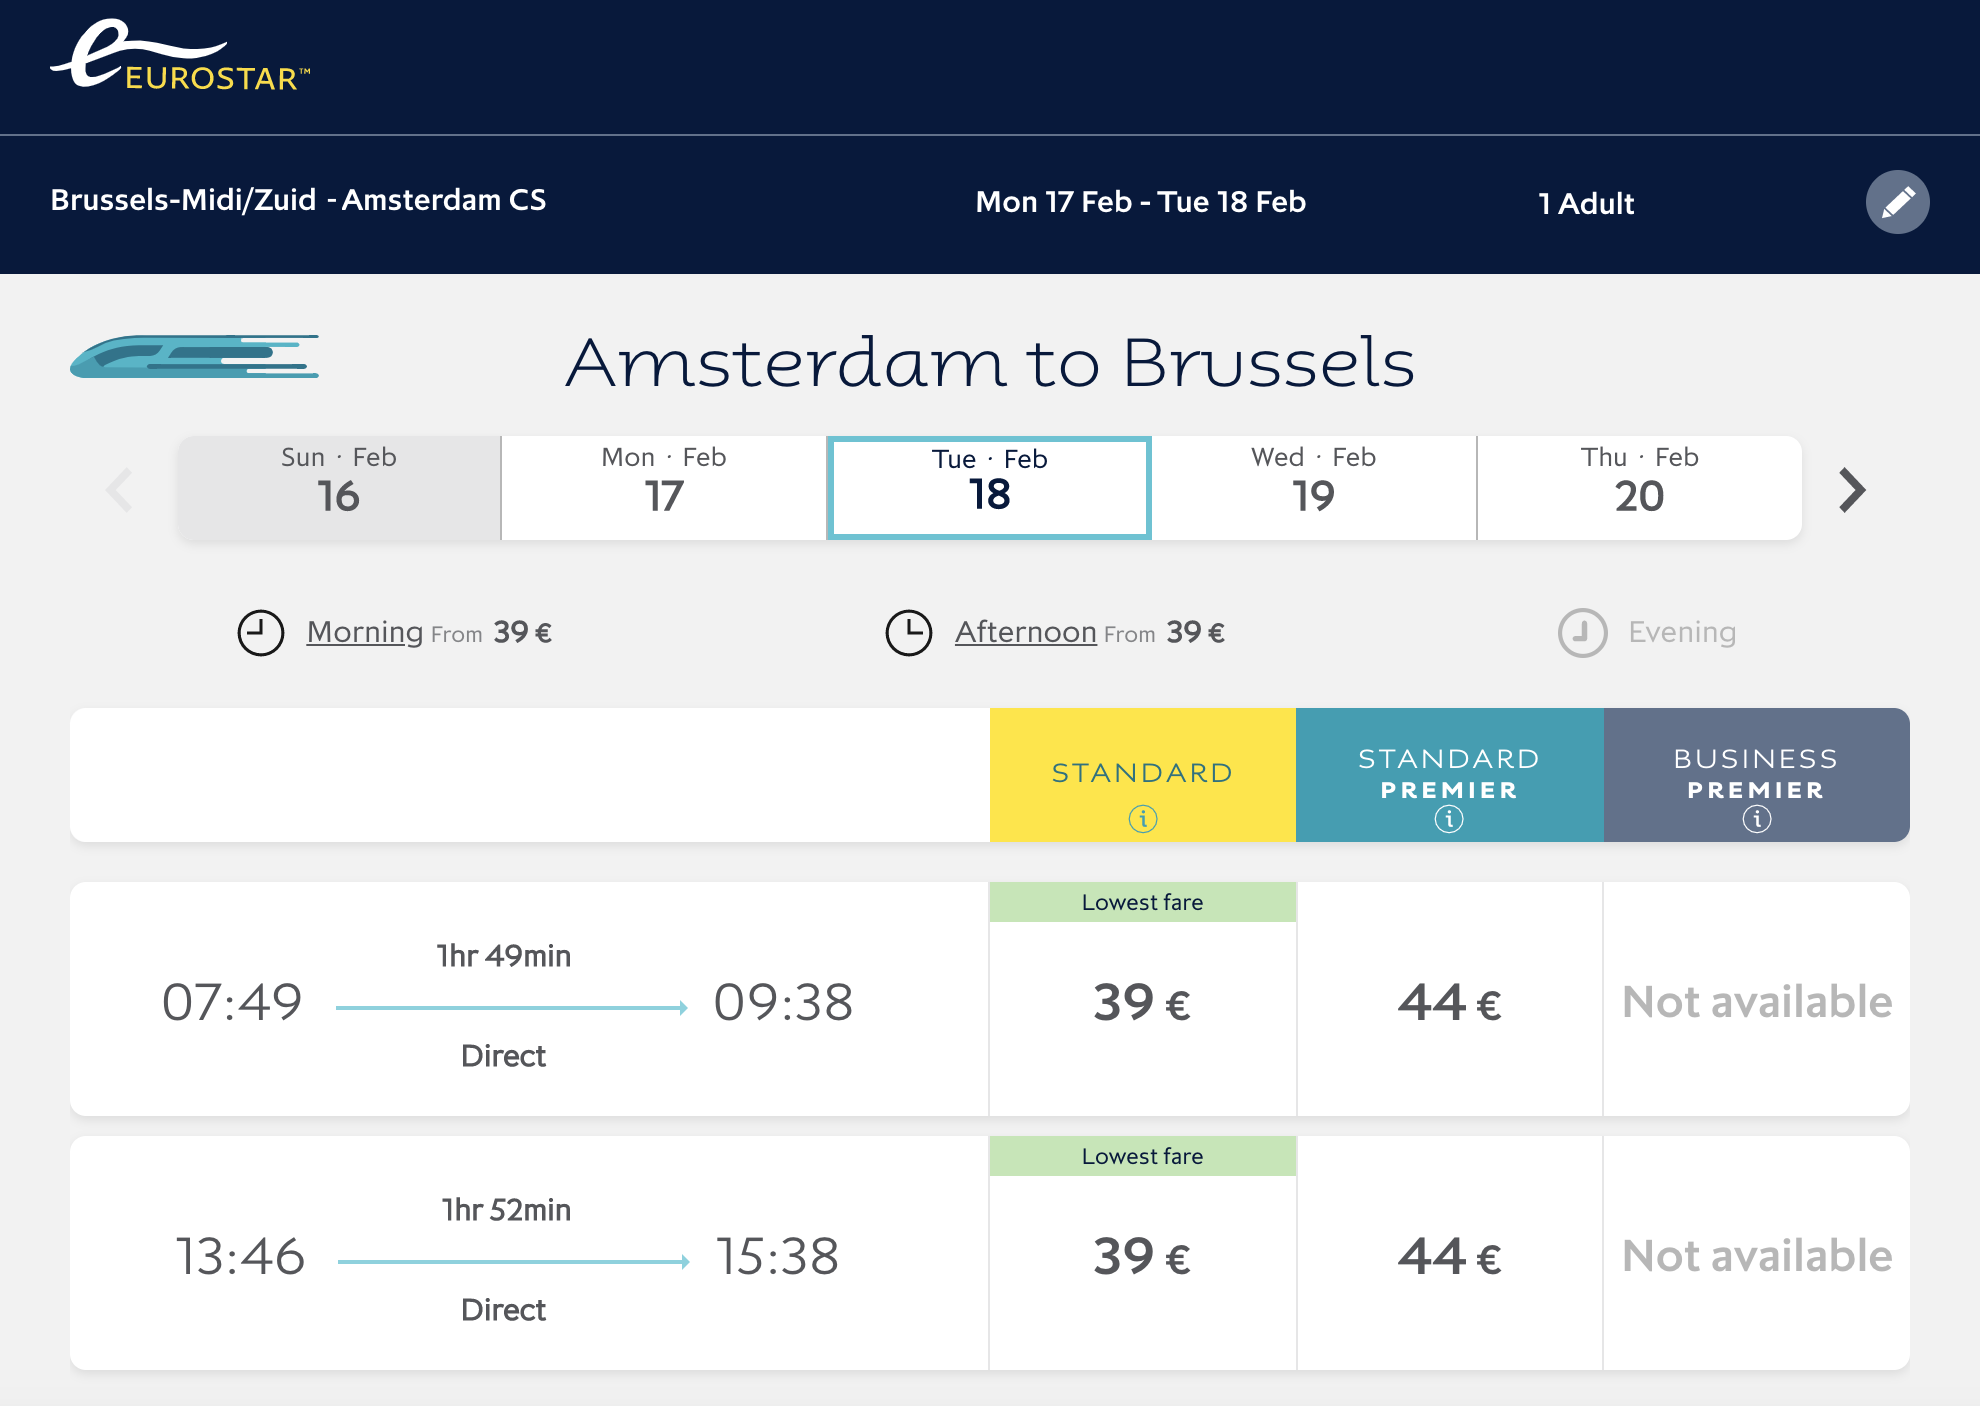Show next dates with right chevron
The height and width of the screenshot is (1406, 1980).
point(1852,490)
